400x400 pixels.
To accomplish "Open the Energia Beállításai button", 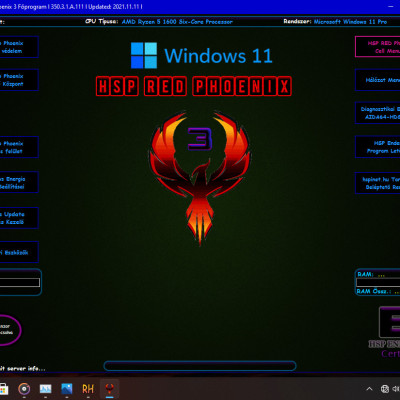I will (19, 182).
